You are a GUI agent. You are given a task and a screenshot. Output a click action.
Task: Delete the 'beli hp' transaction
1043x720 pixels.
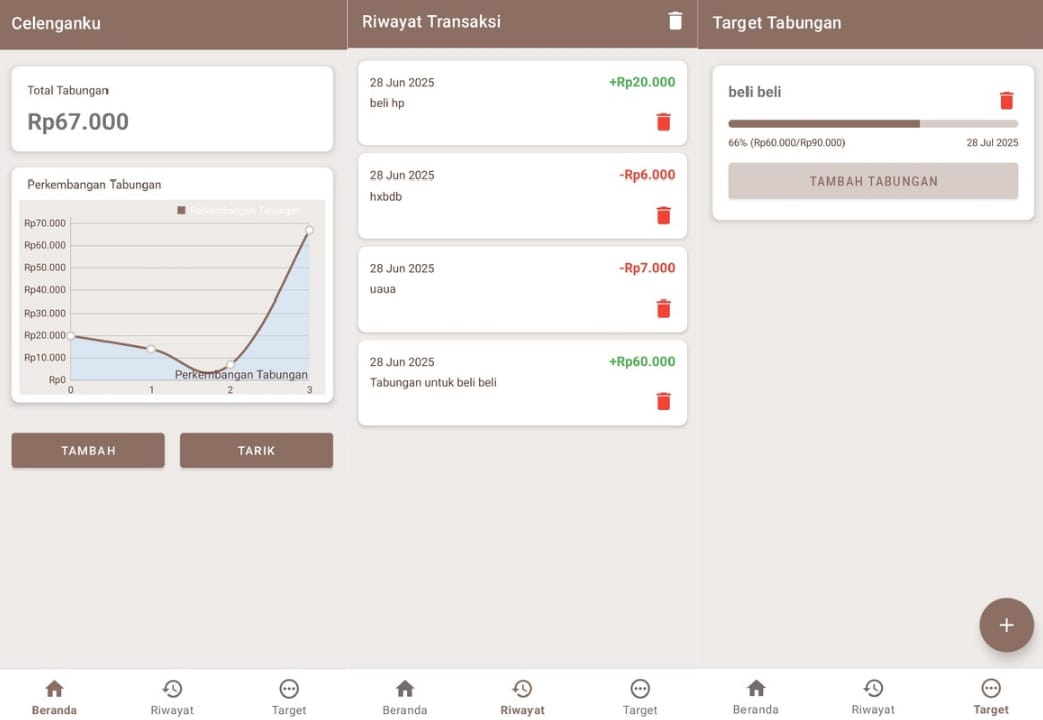pos(663,122)
